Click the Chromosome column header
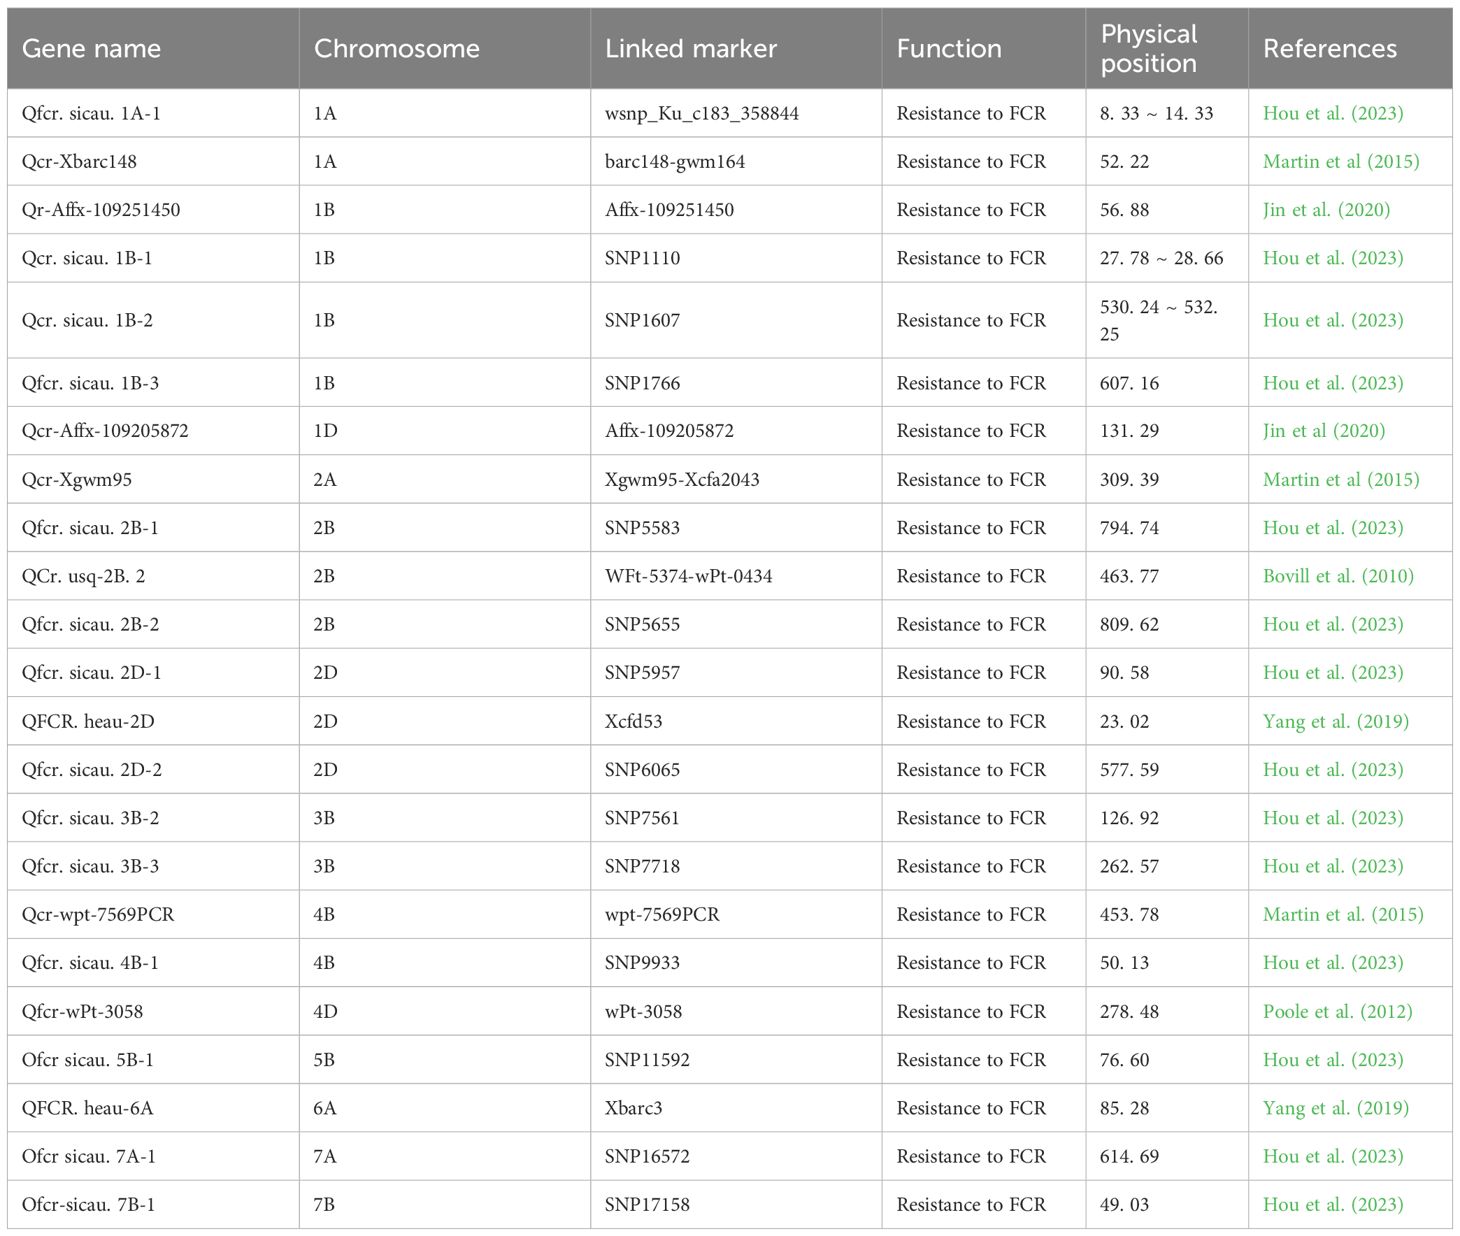The height and width of the screenshot is (1236, 1460). point(396,48)
